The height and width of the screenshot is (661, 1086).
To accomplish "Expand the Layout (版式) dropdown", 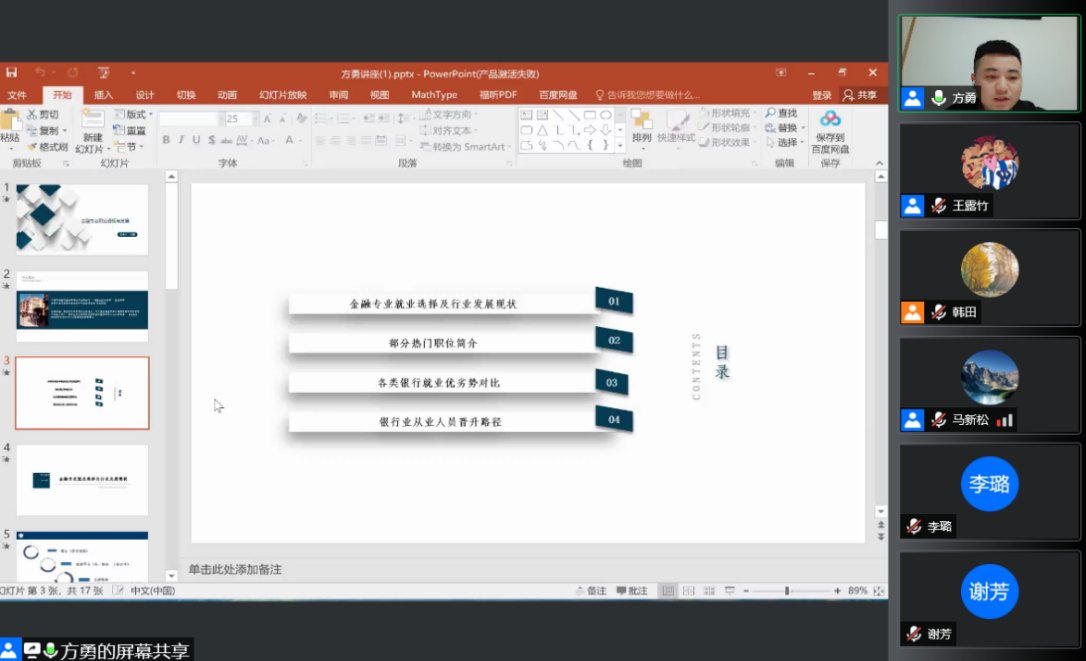I will click(134, 115).
